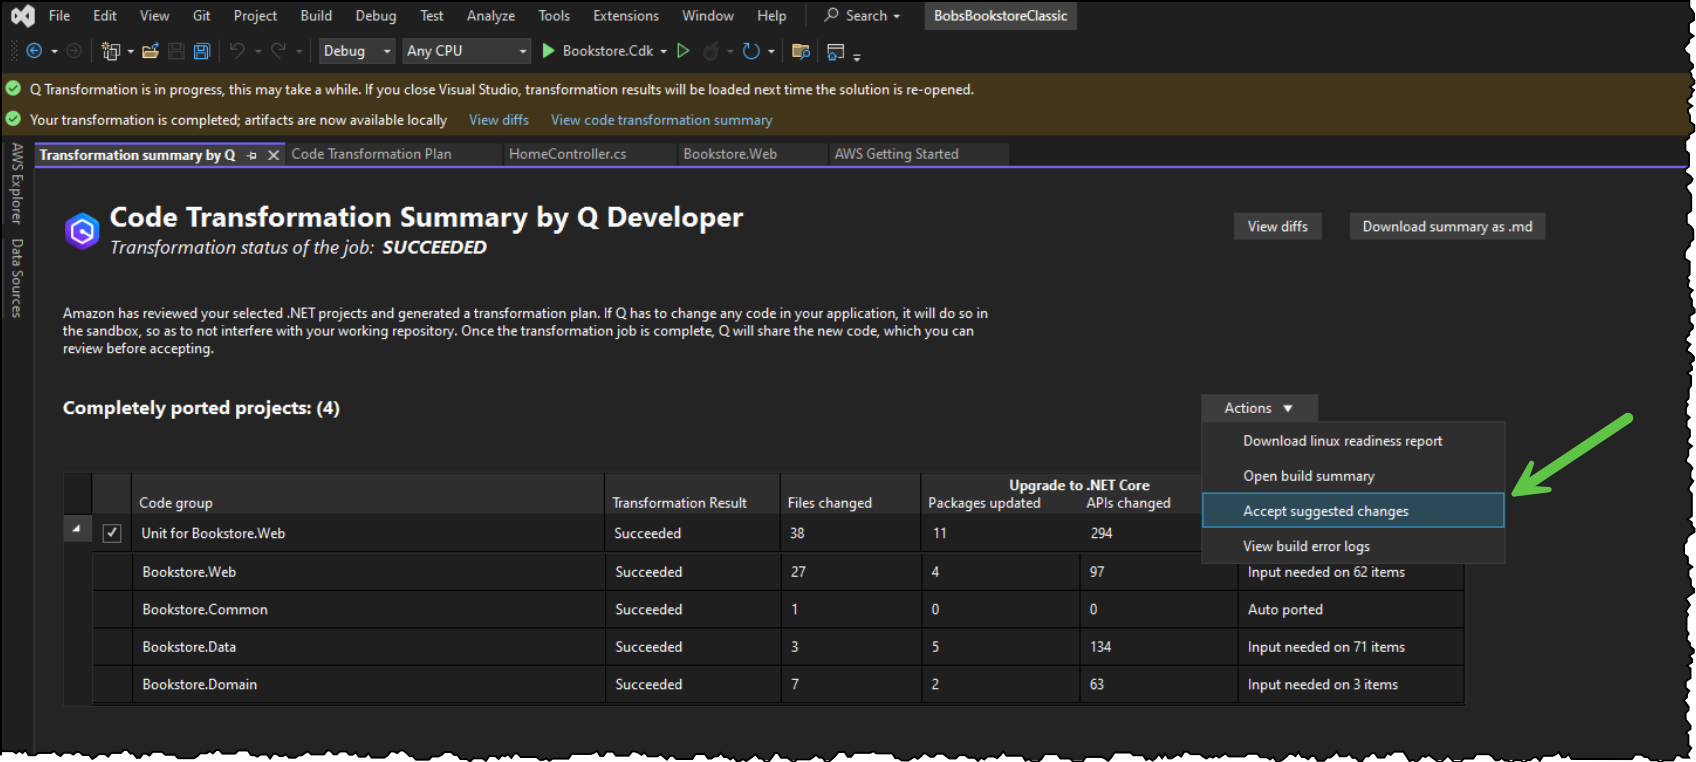Viewport: 1696px width, 762px height.
Task: Click the magnifier Search icon
Action: [x=831, y=15]
